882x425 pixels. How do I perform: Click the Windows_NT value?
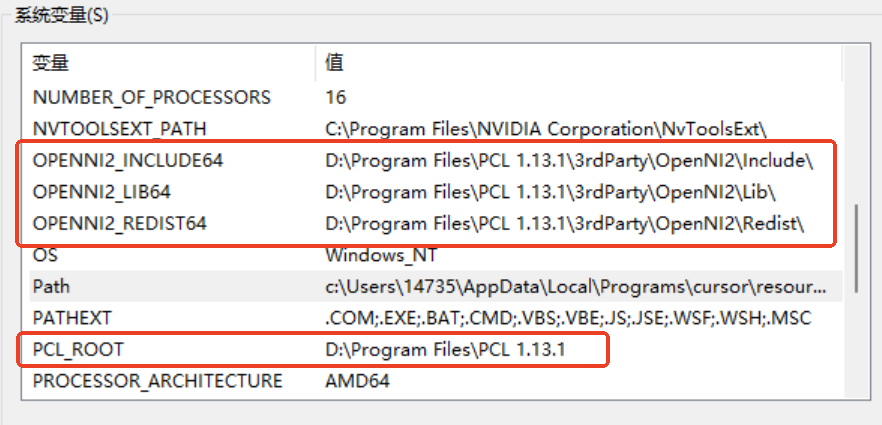pyautogui.click(x=381, y=255)
